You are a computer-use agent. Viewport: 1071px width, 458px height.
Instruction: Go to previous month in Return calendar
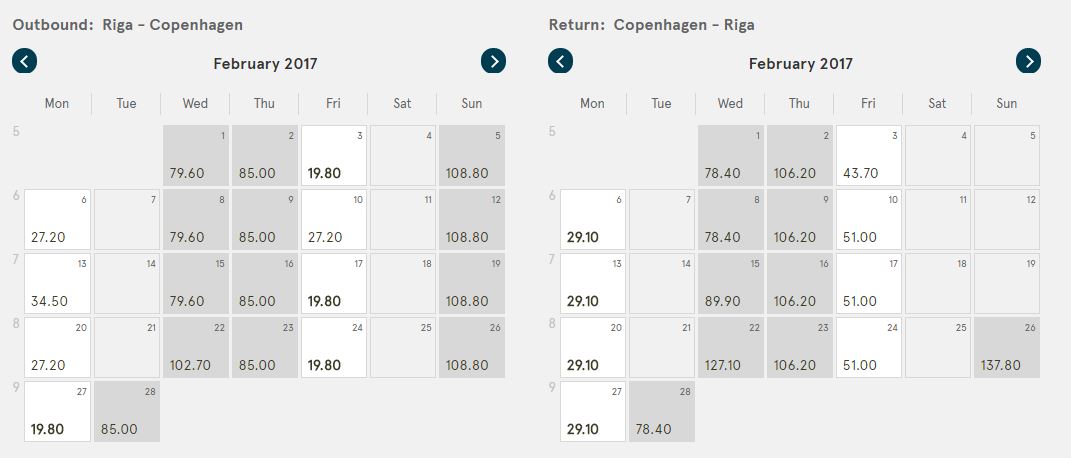tap(560, 61)
